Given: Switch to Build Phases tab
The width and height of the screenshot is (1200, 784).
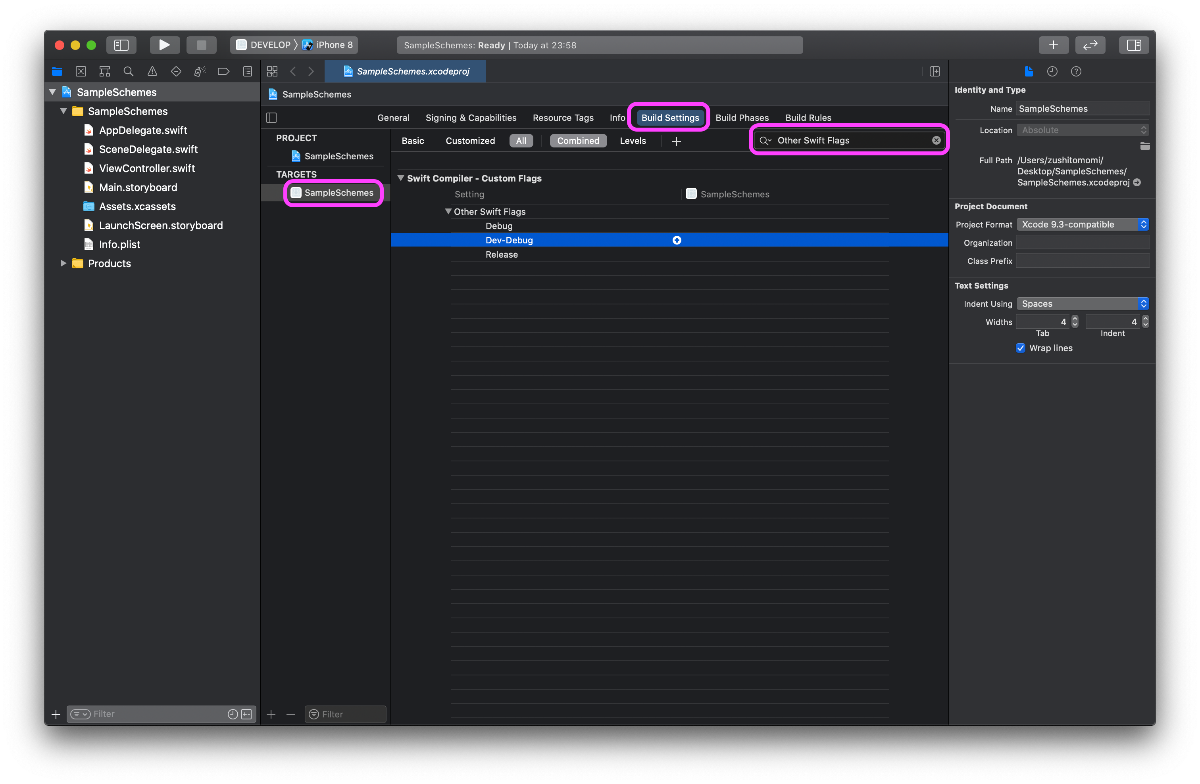Looking at the screenshot, I should click(x=742, y=118).
